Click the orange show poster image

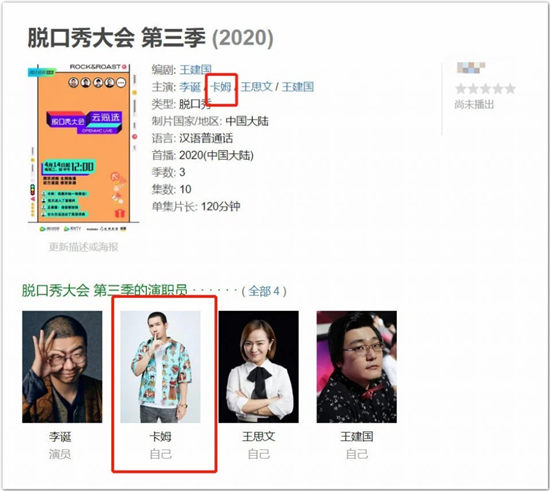pos(83,148)
